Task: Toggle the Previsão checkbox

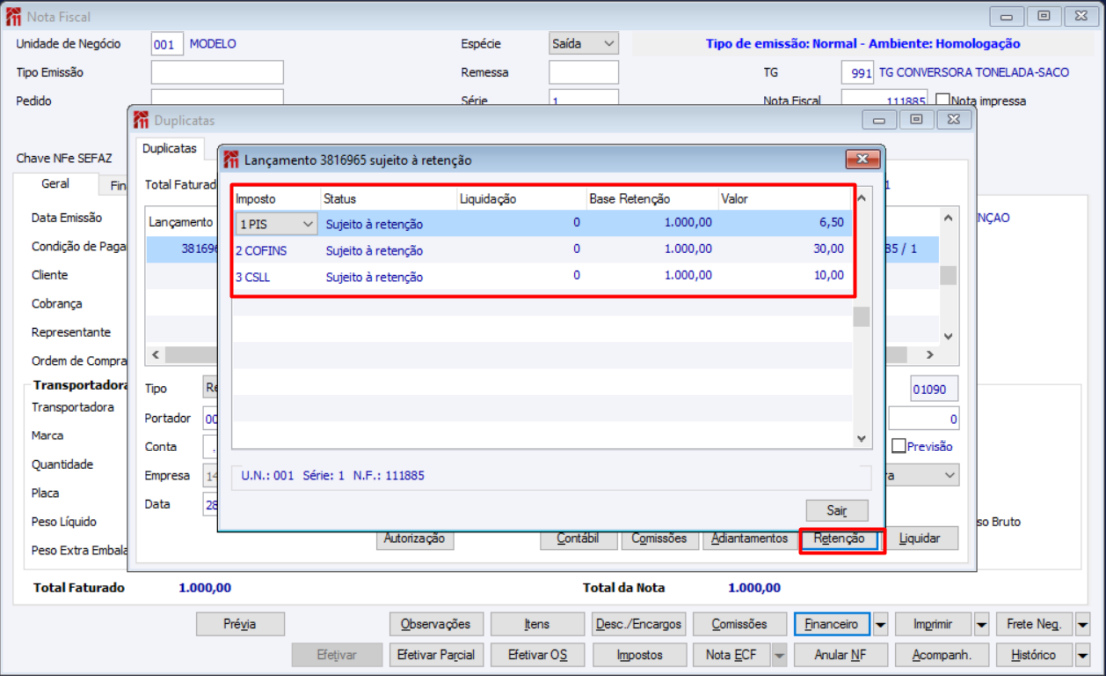Action: pos(899,446)
